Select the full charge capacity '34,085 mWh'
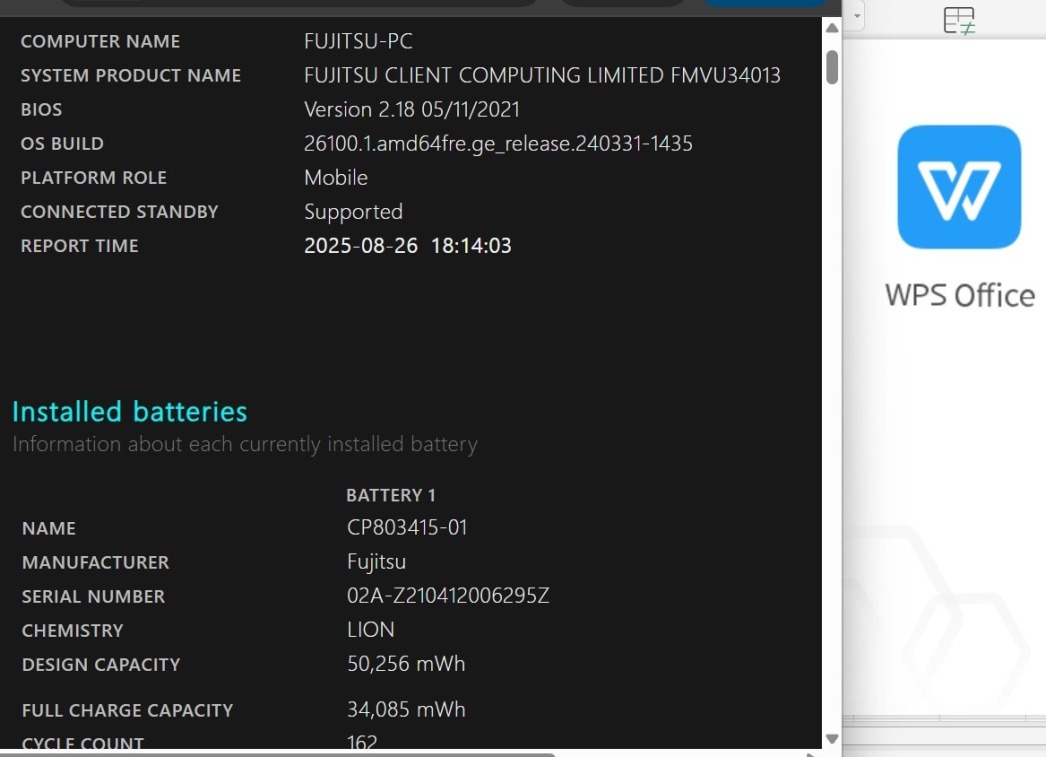1046x757 pixels. (x=406, y=709)
